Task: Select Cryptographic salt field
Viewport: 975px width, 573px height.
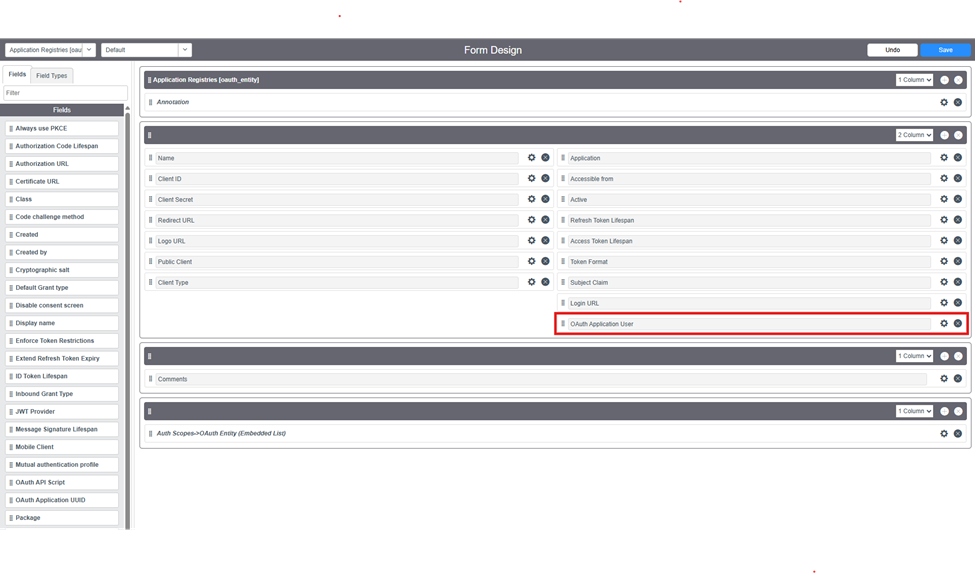Action: 62,270
